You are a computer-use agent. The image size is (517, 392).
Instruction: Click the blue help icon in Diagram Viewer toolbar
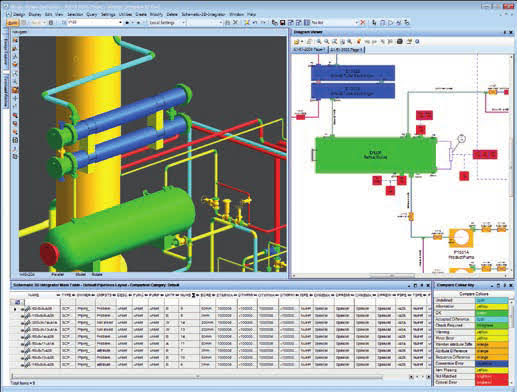(417, 41)
